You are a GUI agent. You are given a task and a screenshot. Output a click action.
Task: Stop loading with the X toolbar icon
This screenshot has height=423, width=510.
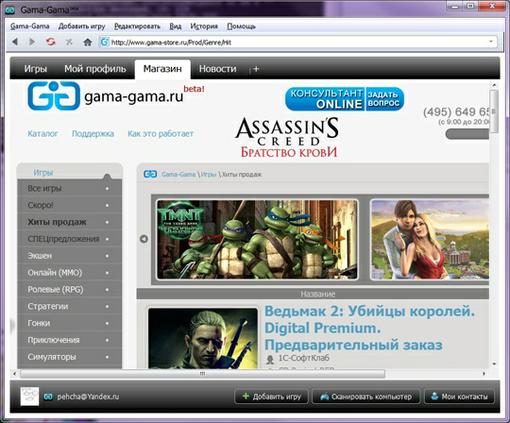(x=69, y=42)
